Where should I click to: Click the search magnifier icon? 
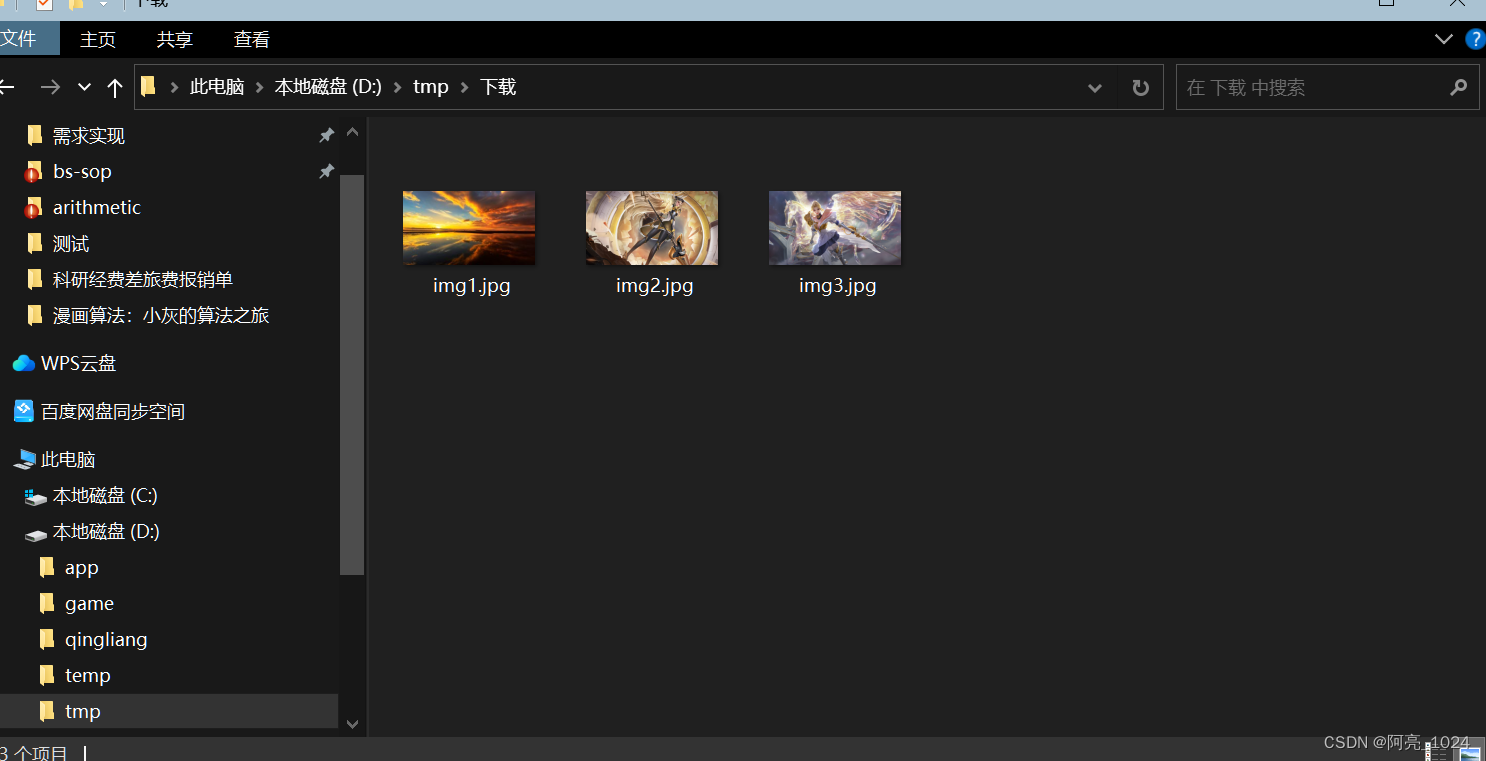[x=1458, y=87]
